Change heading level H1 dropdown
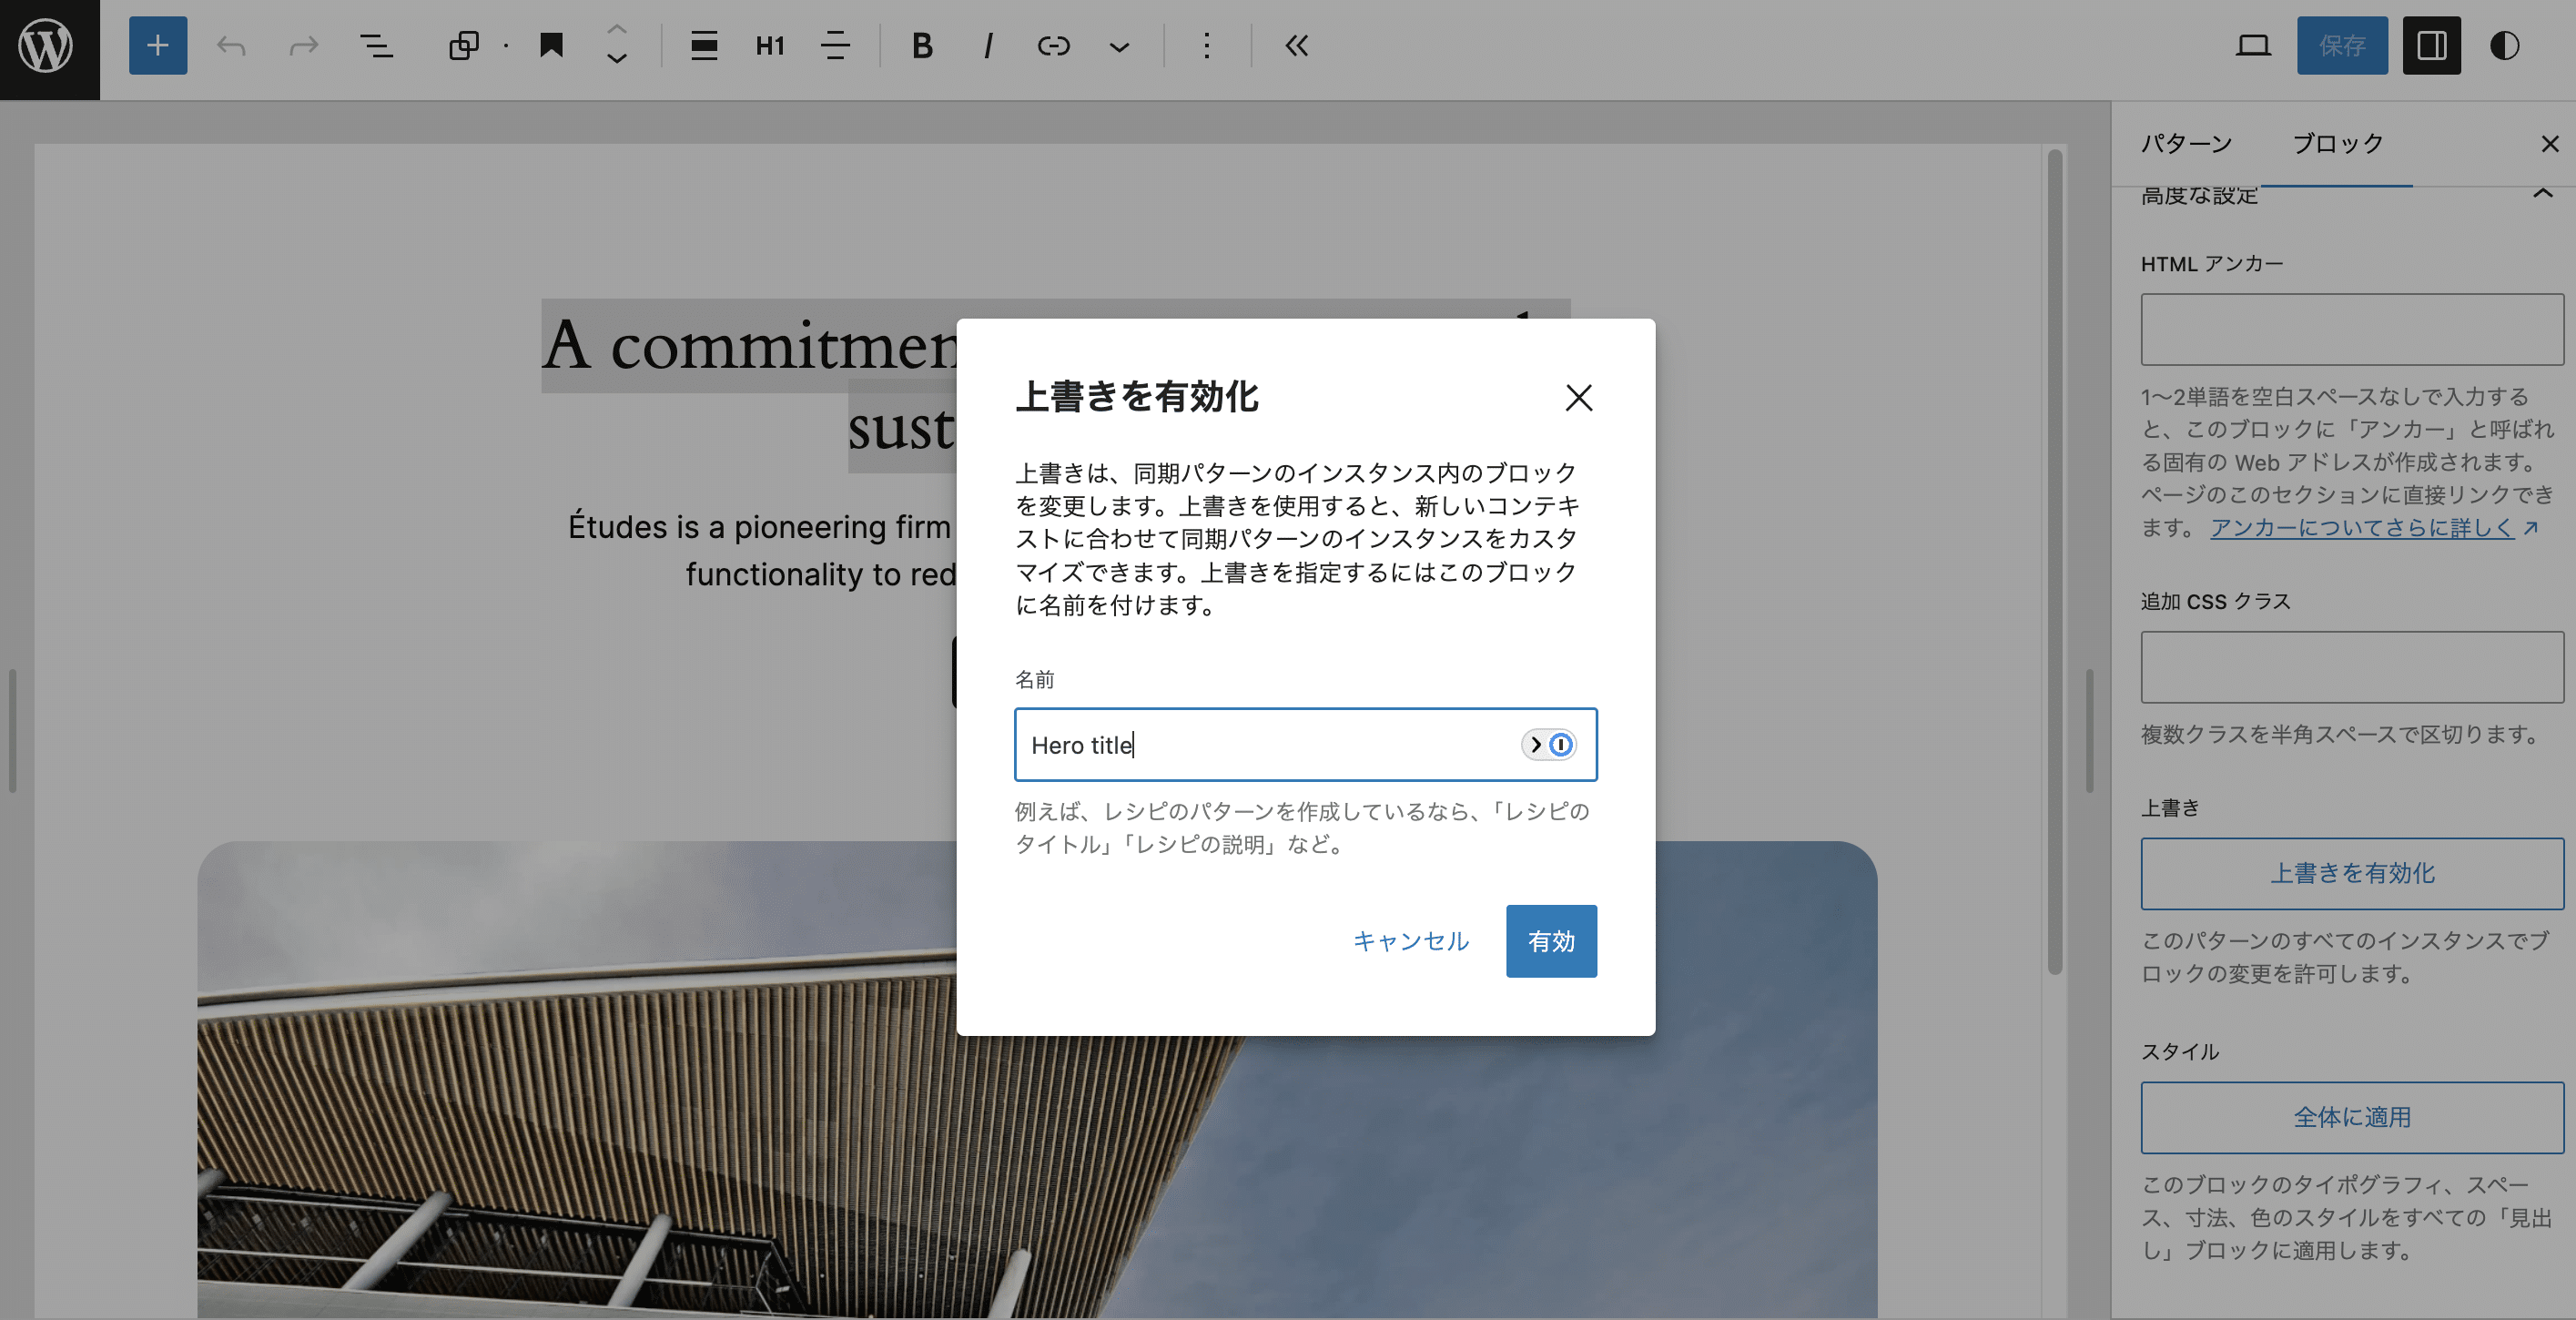 (769, 46)
